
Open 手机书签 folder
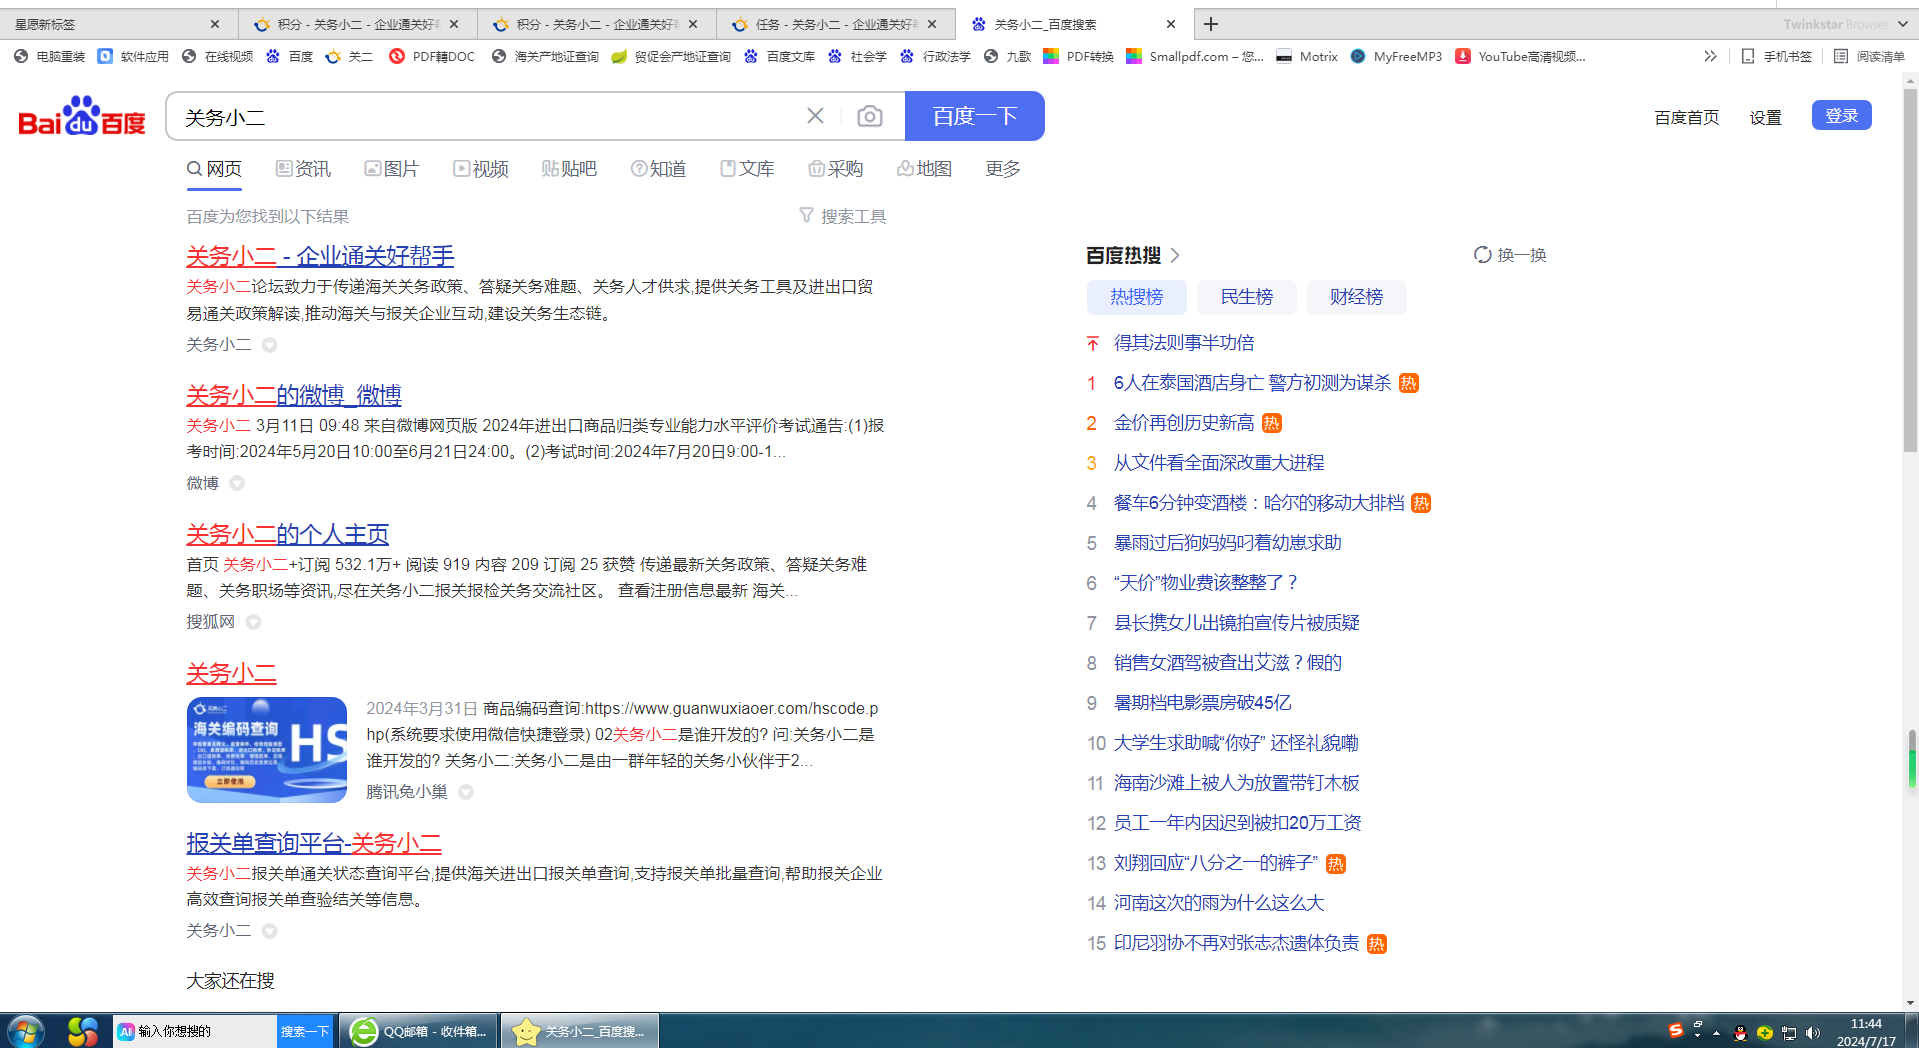(x=1777, y=57)
